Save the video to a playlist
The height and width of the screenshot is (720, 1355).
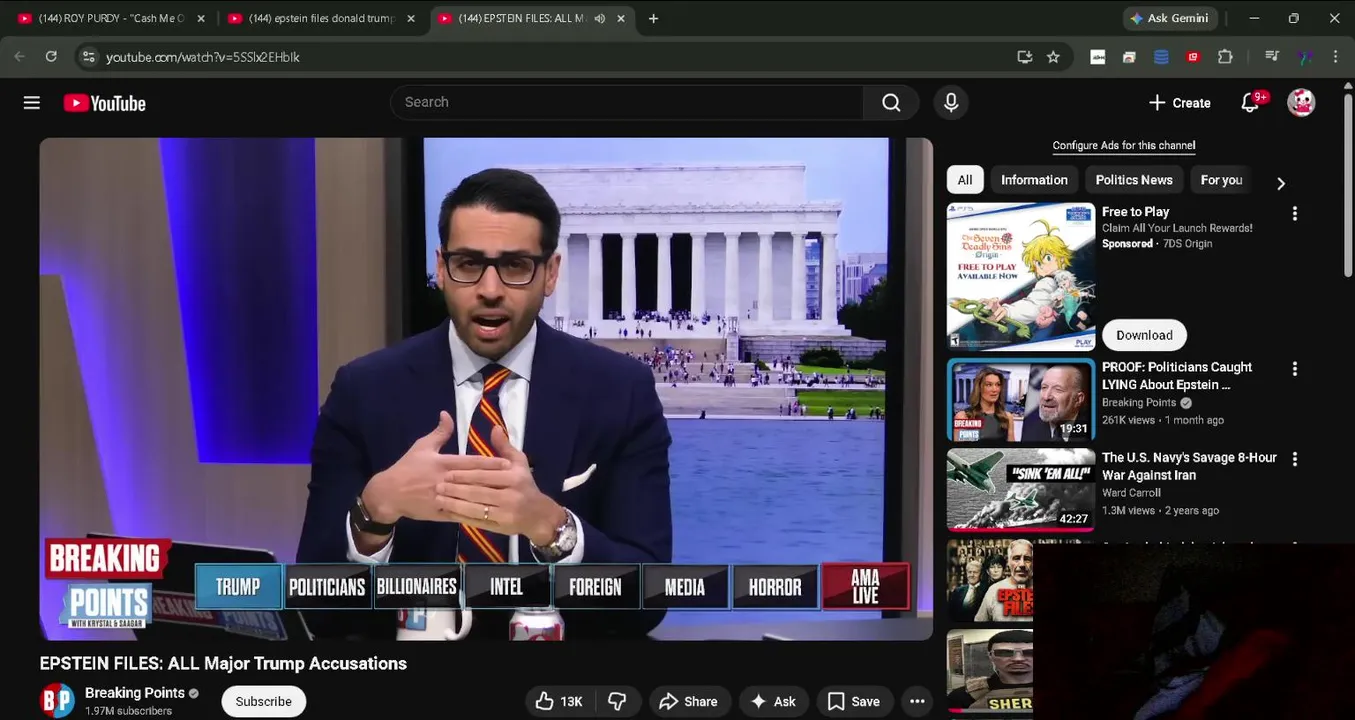click(x=853, y=702)
